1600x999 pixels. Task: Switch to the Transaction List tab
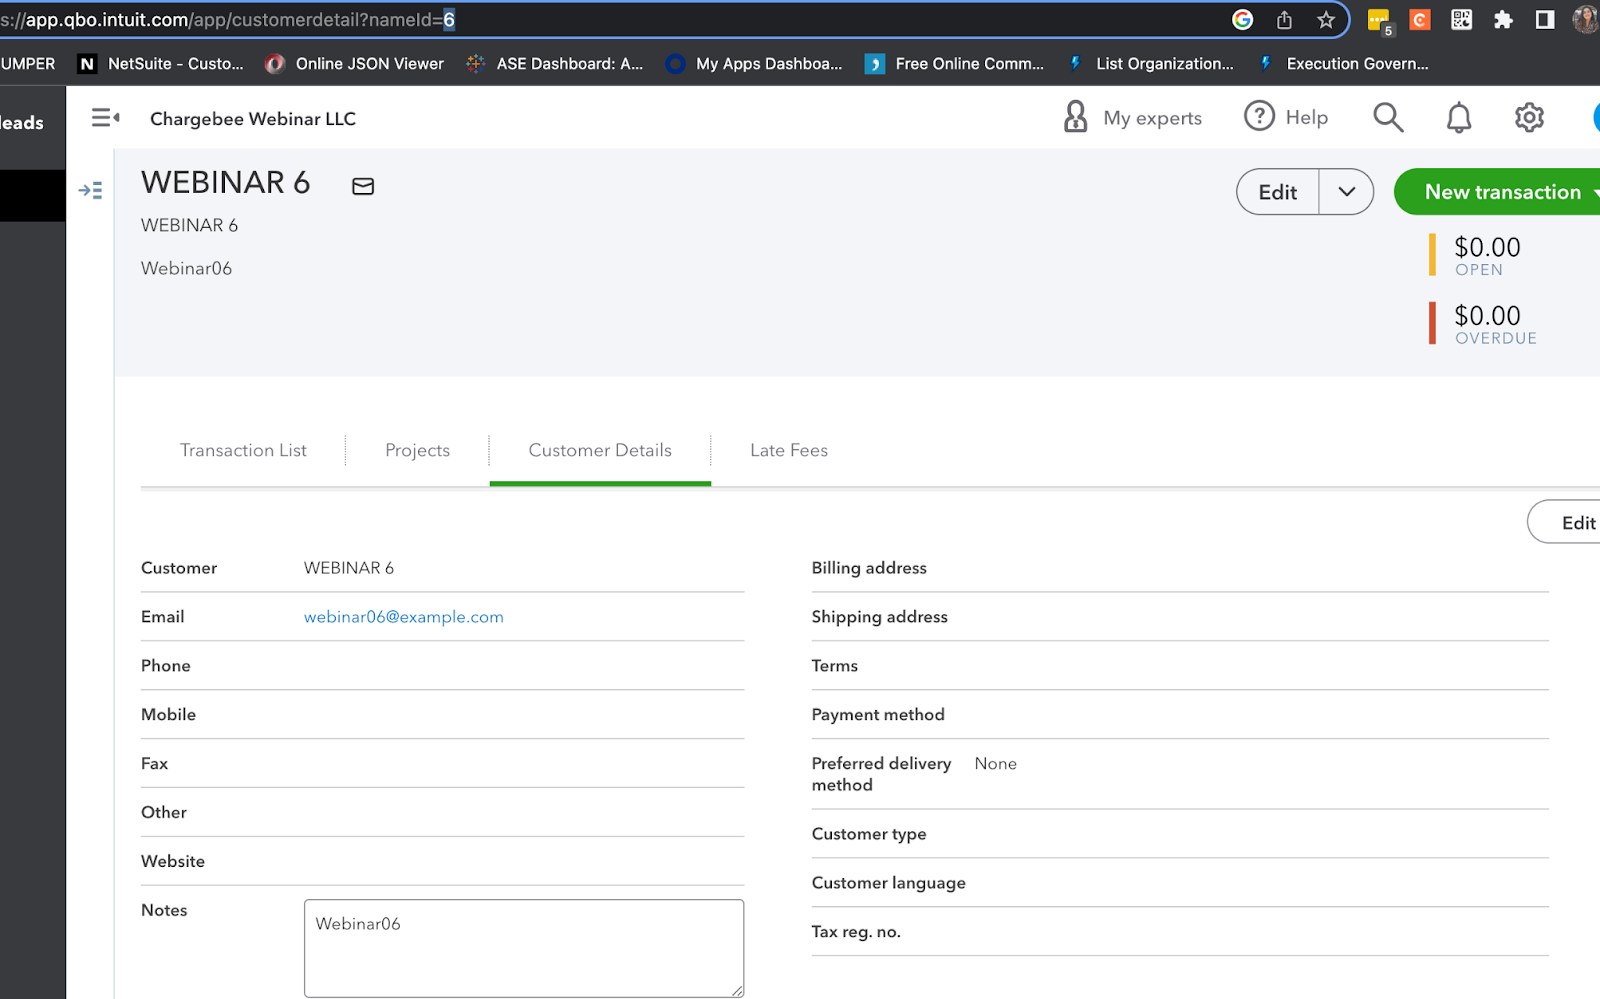pos(243,450)
